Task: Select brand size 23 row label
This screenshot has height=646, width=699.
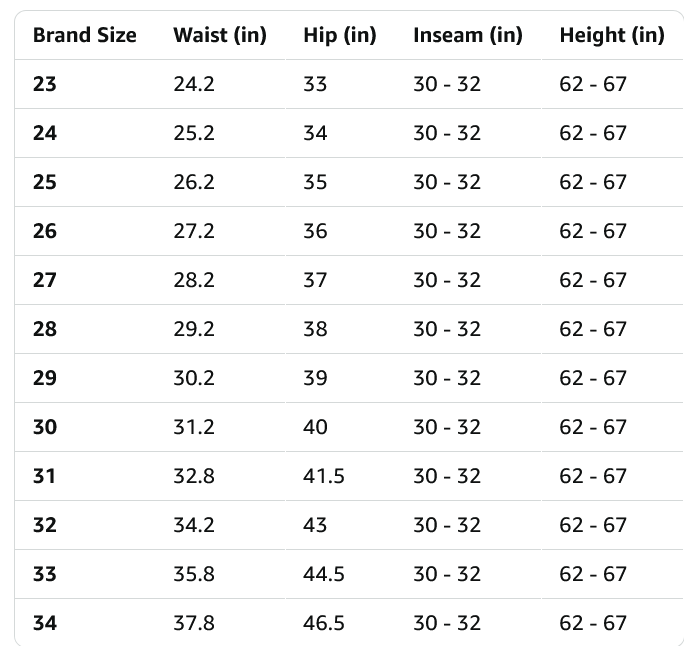Action: (45, 84)
